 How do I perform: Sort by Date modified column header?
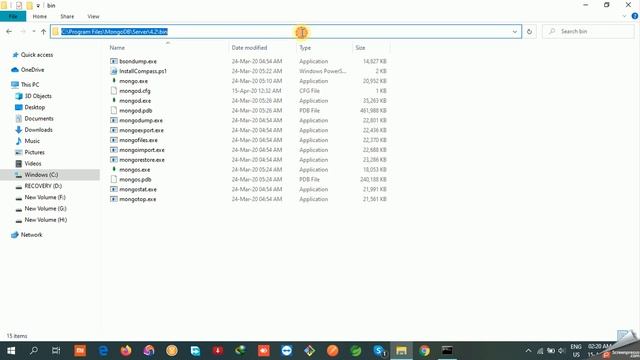(249, 48)
